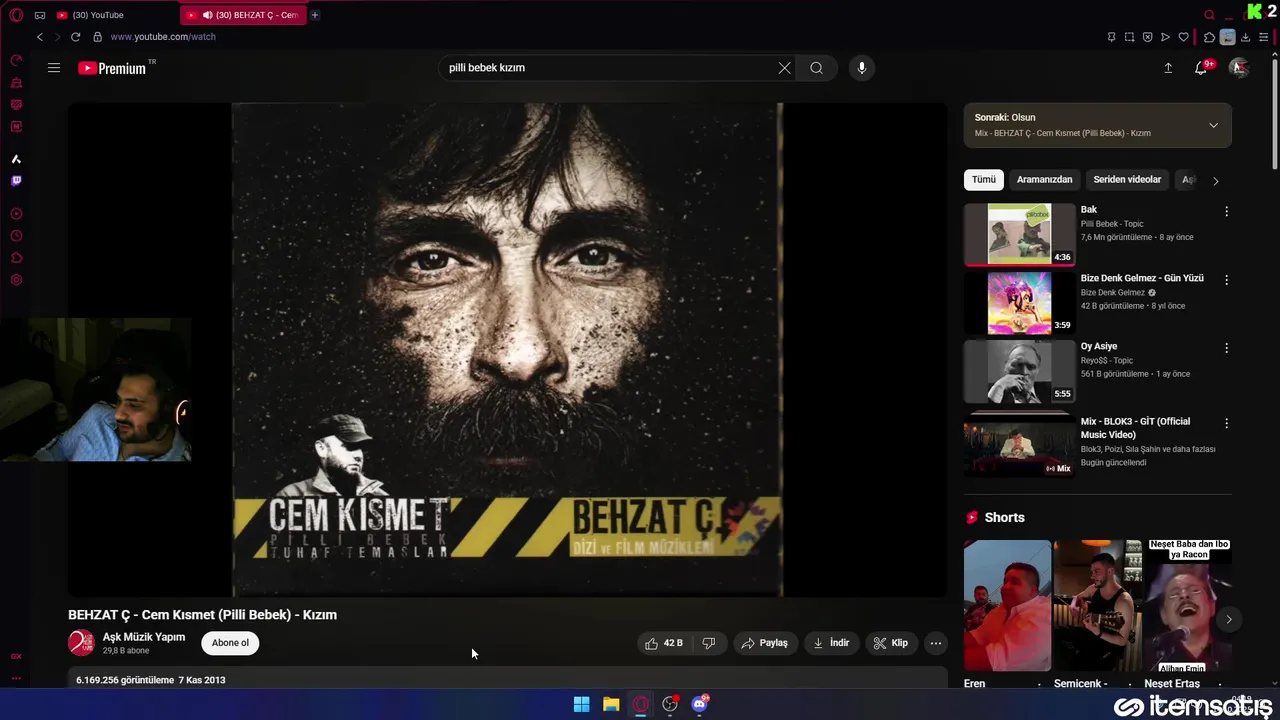Create a clip with Klip button
Screen dimensions: 1280x720
click(890, 643)
